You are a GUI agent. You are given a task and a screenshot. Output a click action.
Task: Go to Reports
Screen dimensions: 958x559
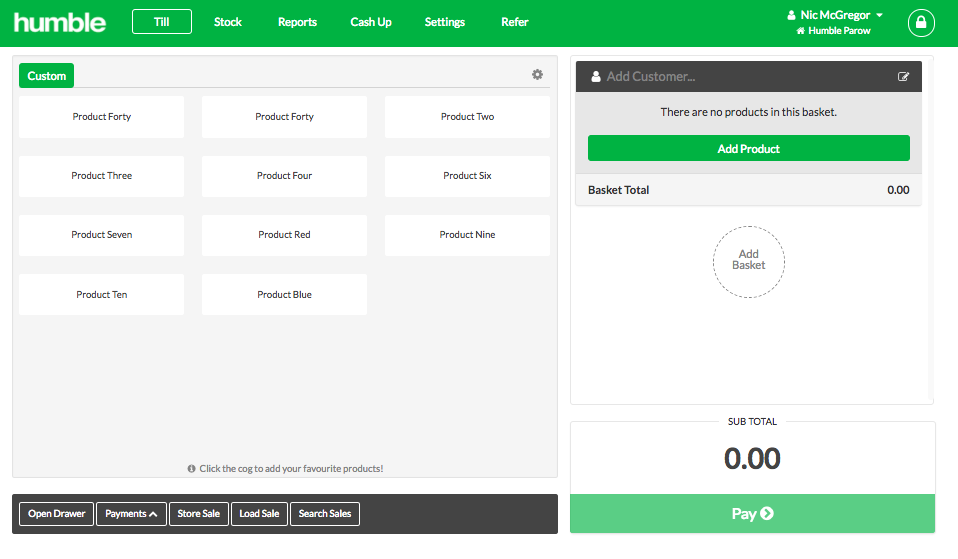coord(297,22)
